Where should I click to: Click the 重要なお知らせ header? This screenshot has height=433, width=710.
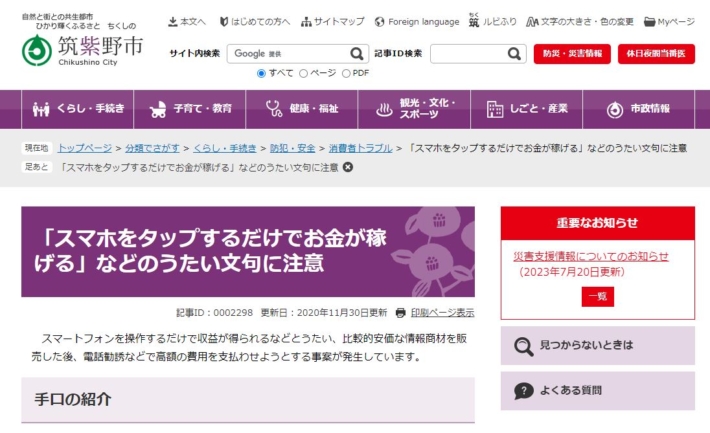point(598,223)
